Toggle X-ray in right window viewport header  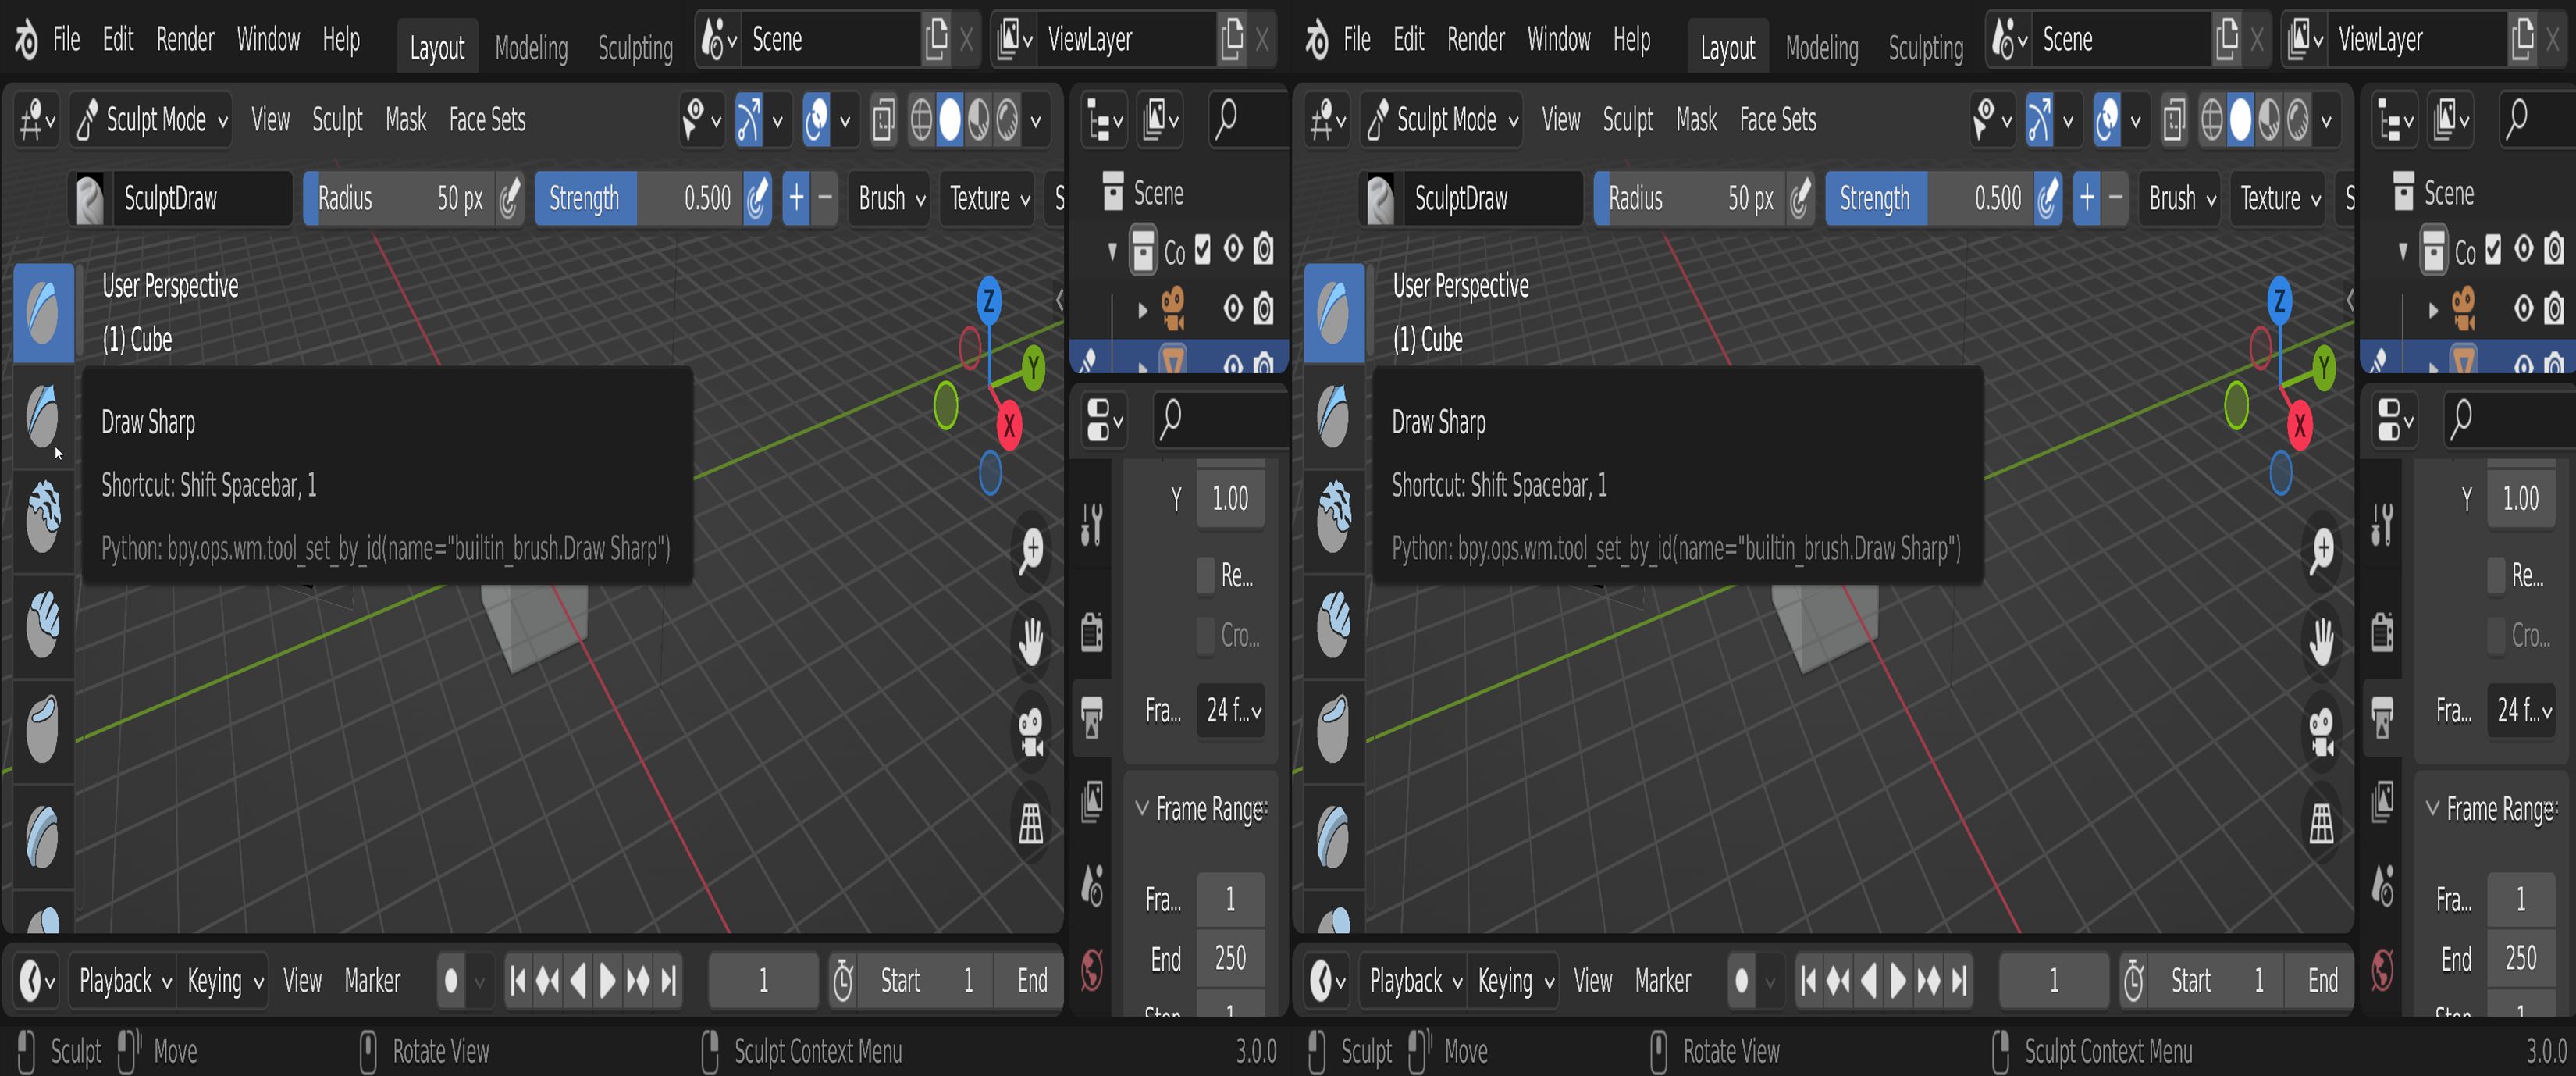(x=2174, y=120)
